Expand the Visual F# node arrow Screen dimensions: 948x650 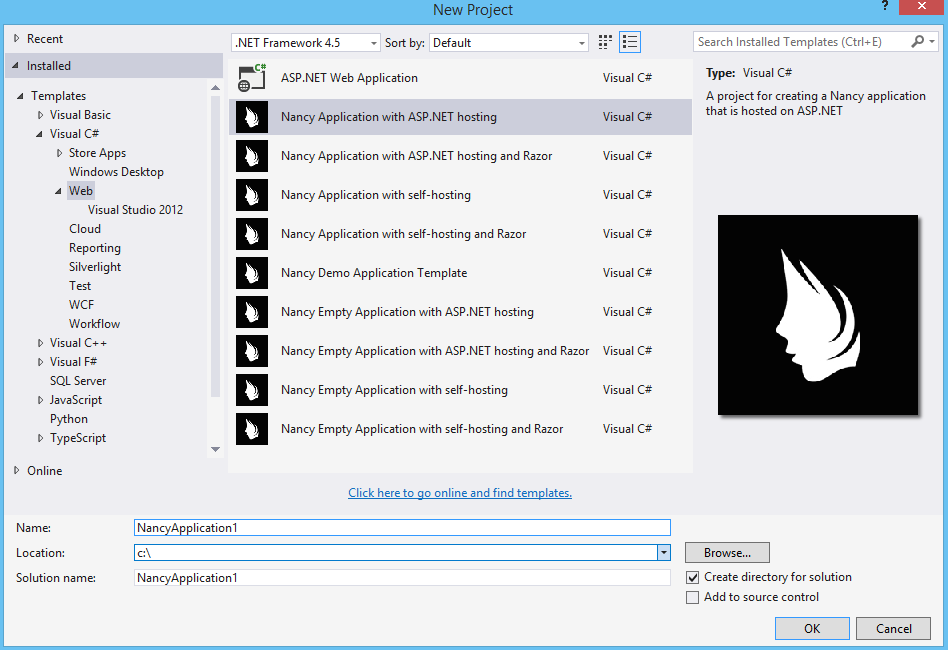tap(40, 362)
